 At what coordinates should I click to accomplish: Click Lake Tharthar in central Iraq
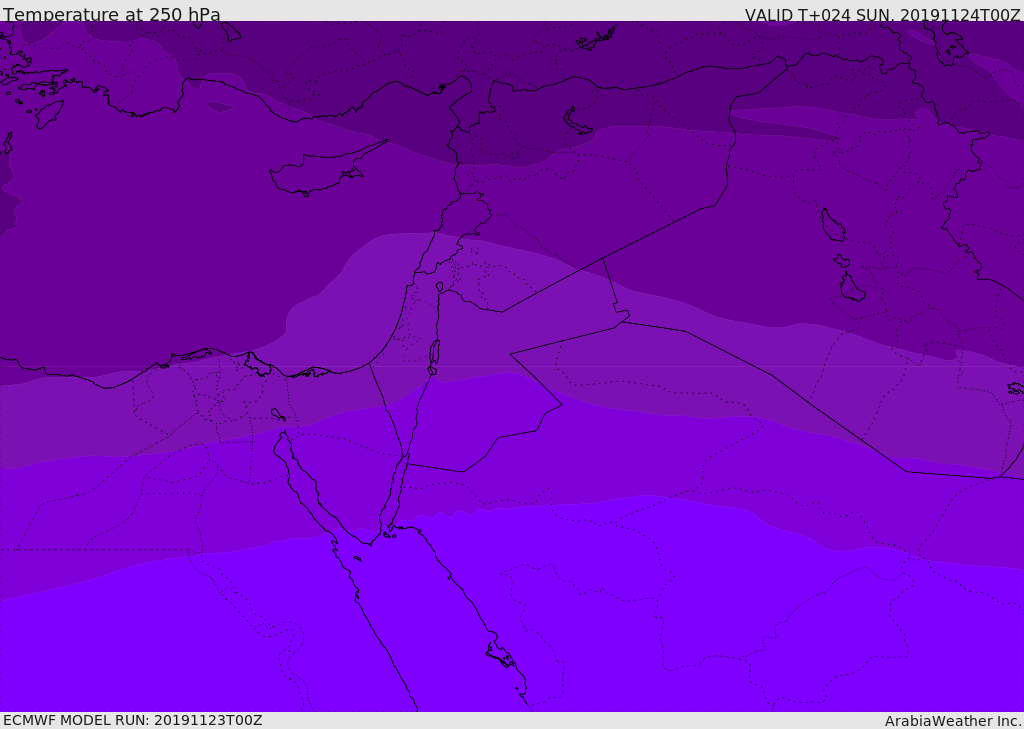click(x=833, y=225)
